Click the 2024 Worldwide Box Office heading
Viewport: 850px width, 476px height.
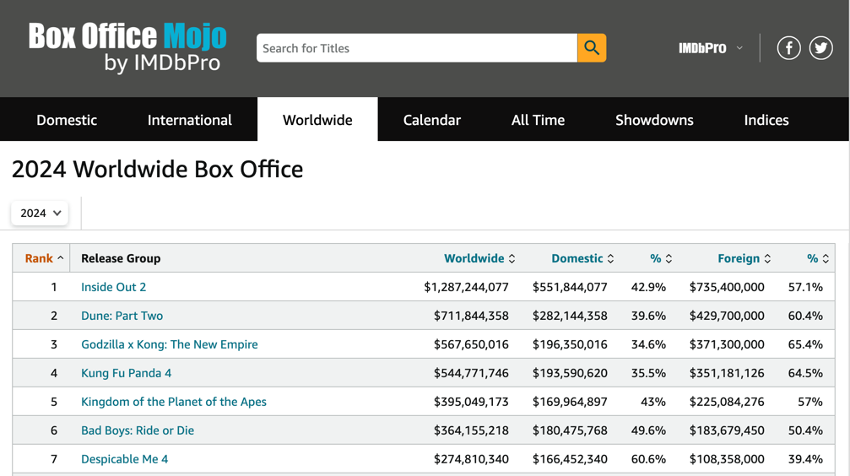(157, 169)
